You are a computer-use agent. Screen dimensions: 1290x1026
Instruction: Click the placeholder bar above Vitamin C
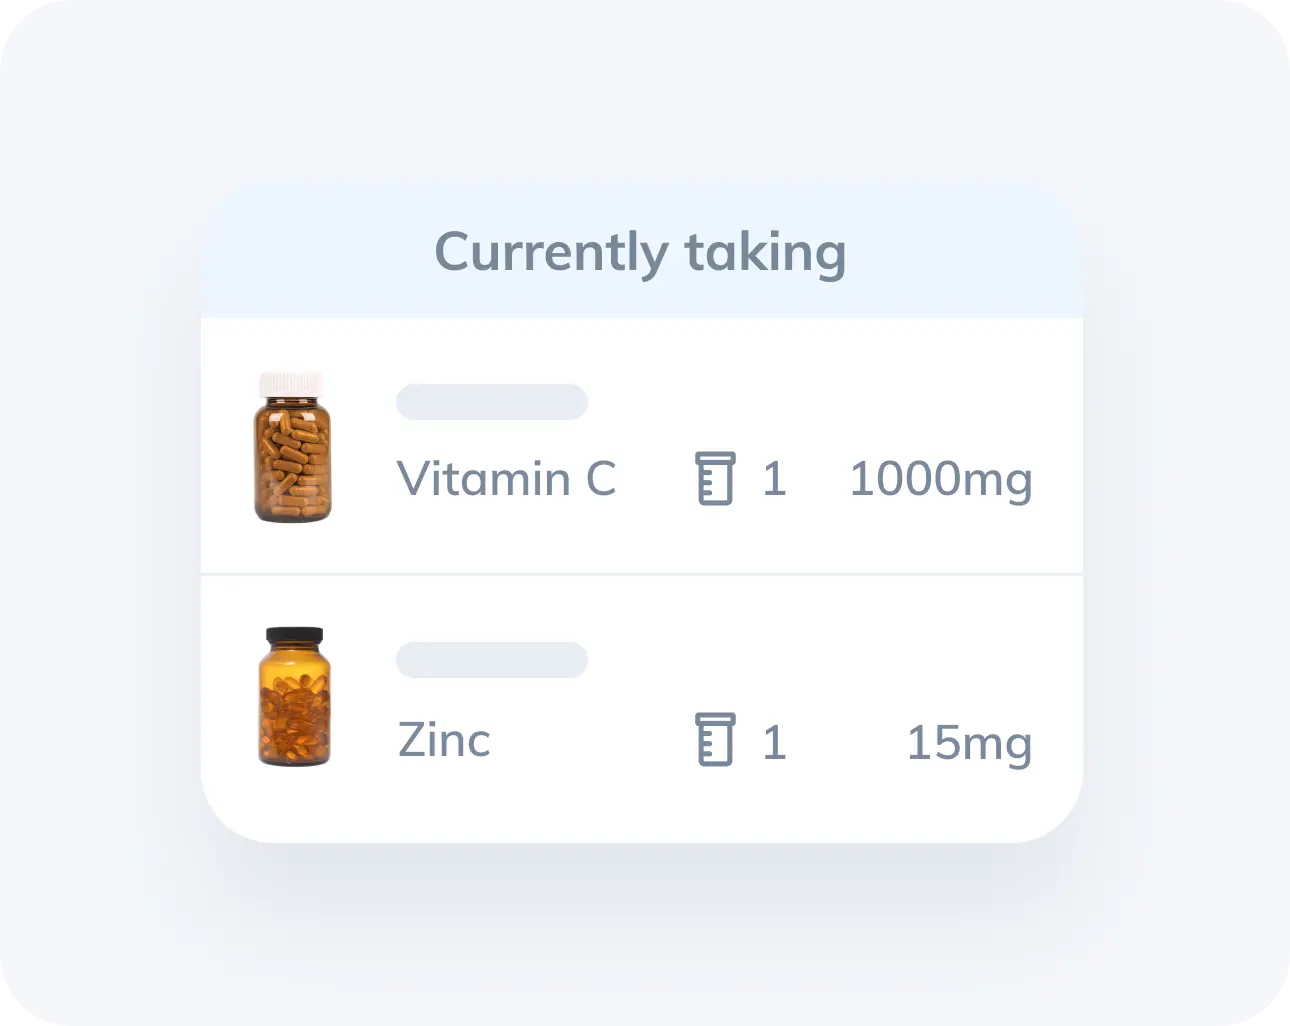492,402
